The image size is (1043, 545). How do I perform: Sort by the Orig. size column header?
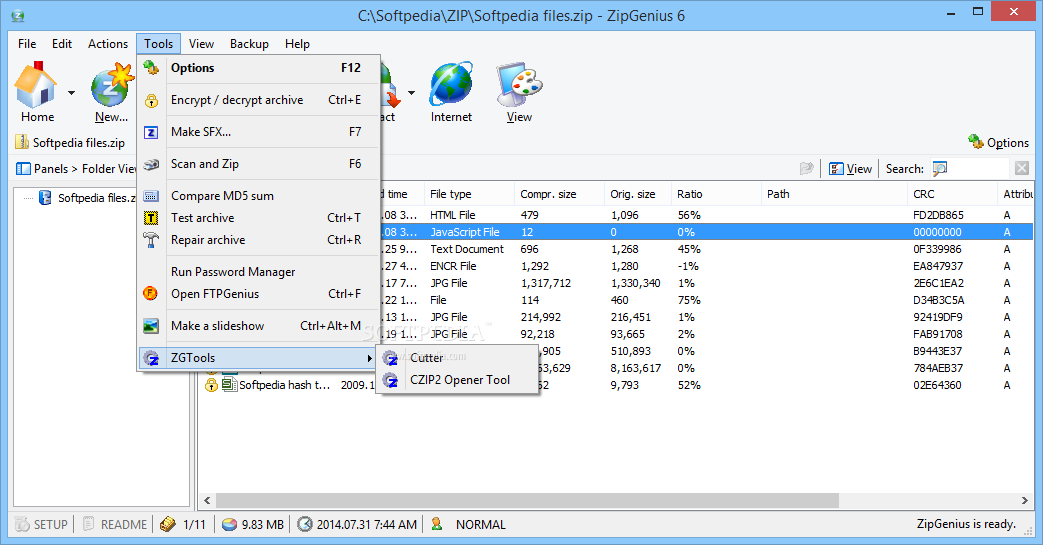click(638, 194)
